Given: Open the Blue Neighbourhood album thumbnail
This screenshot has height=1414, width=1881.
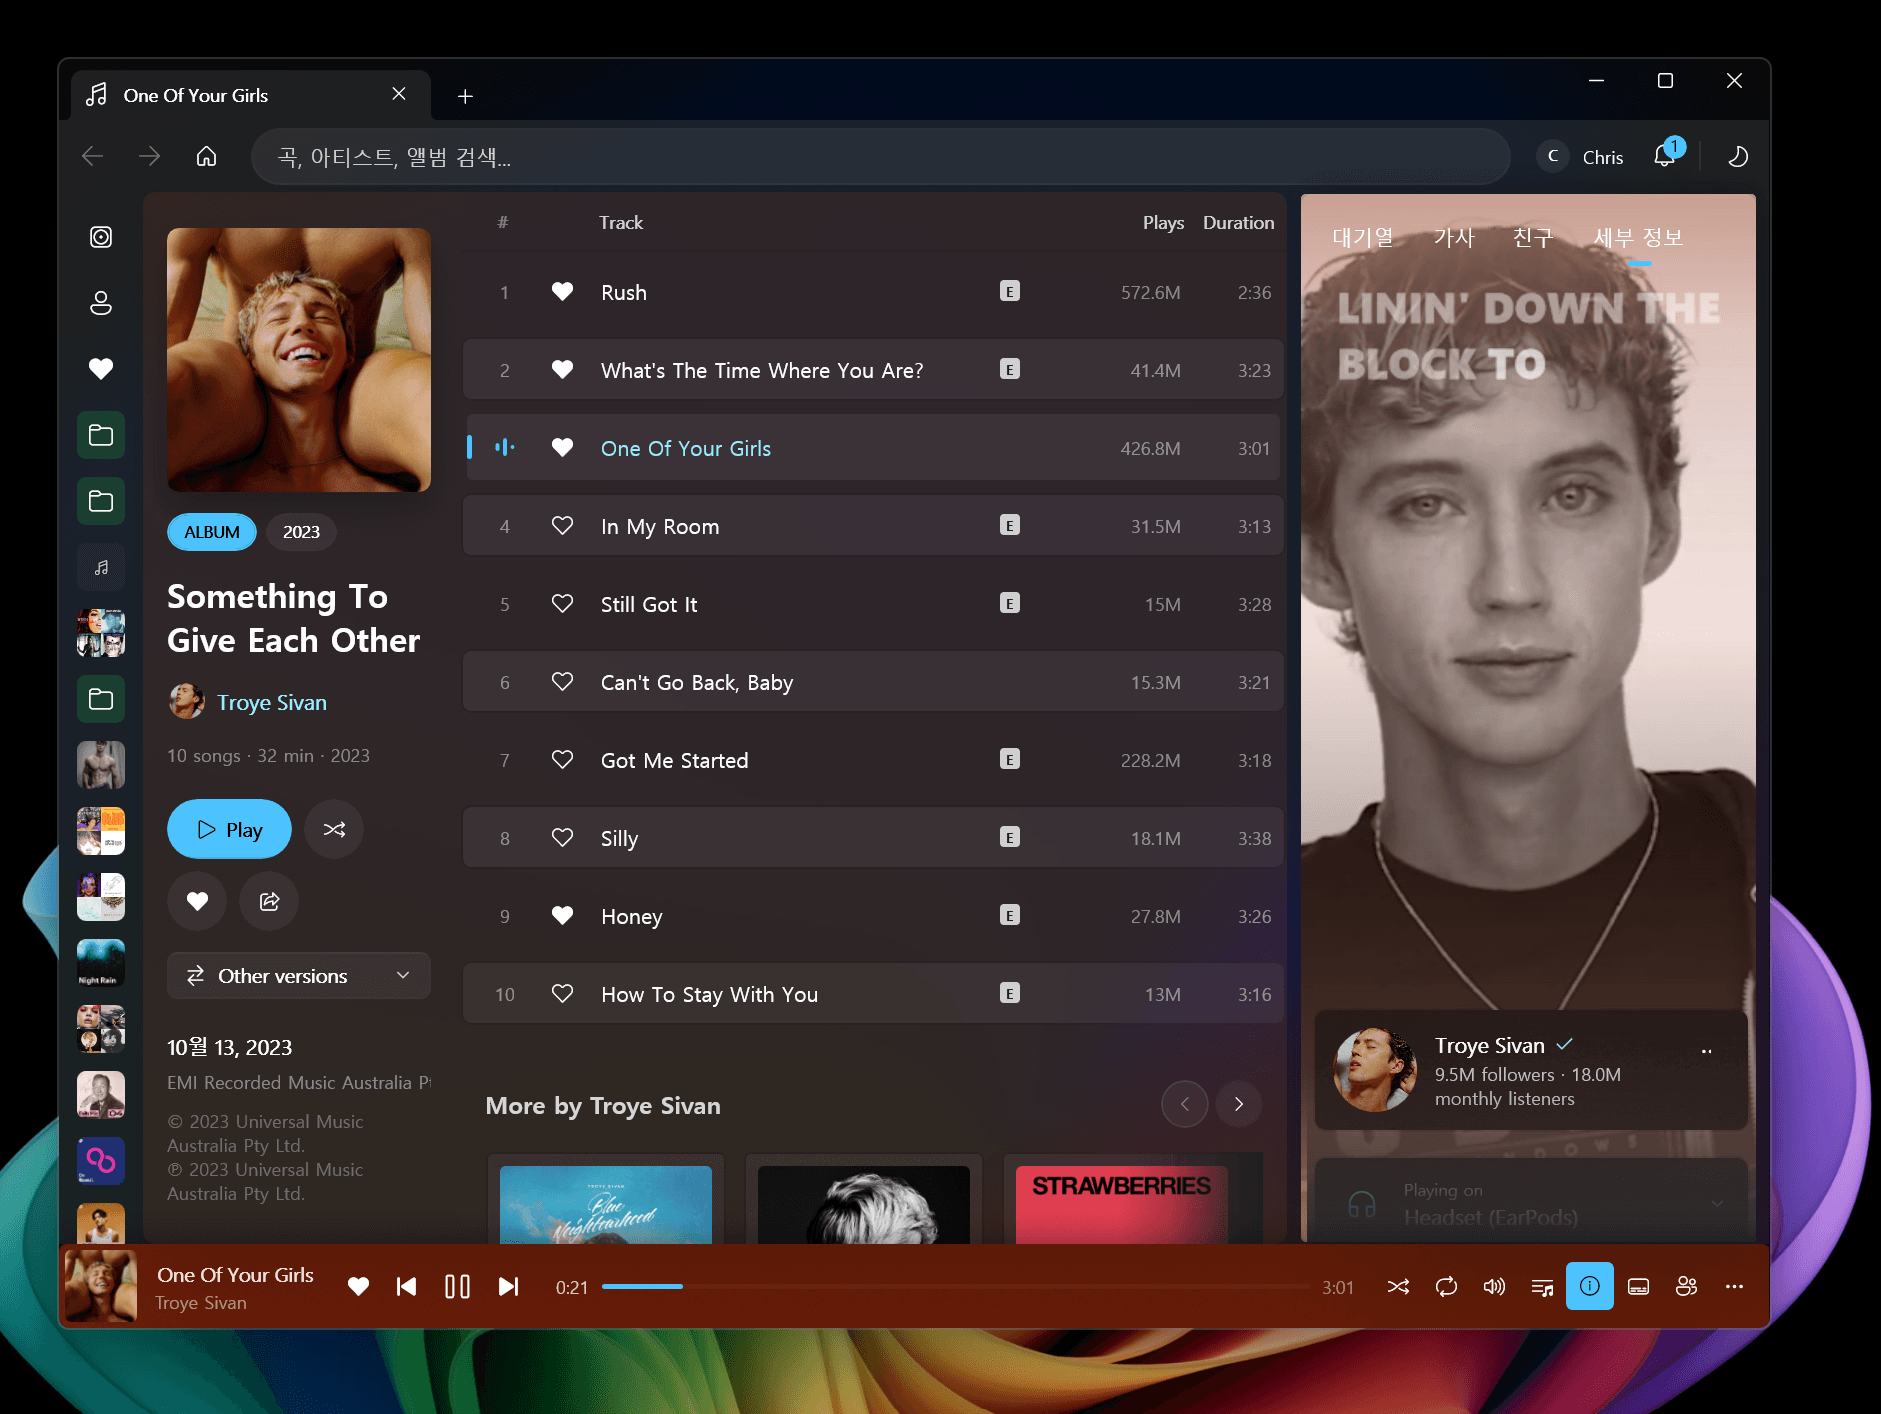Looking at the screenshot, I should coord(606,1204).
